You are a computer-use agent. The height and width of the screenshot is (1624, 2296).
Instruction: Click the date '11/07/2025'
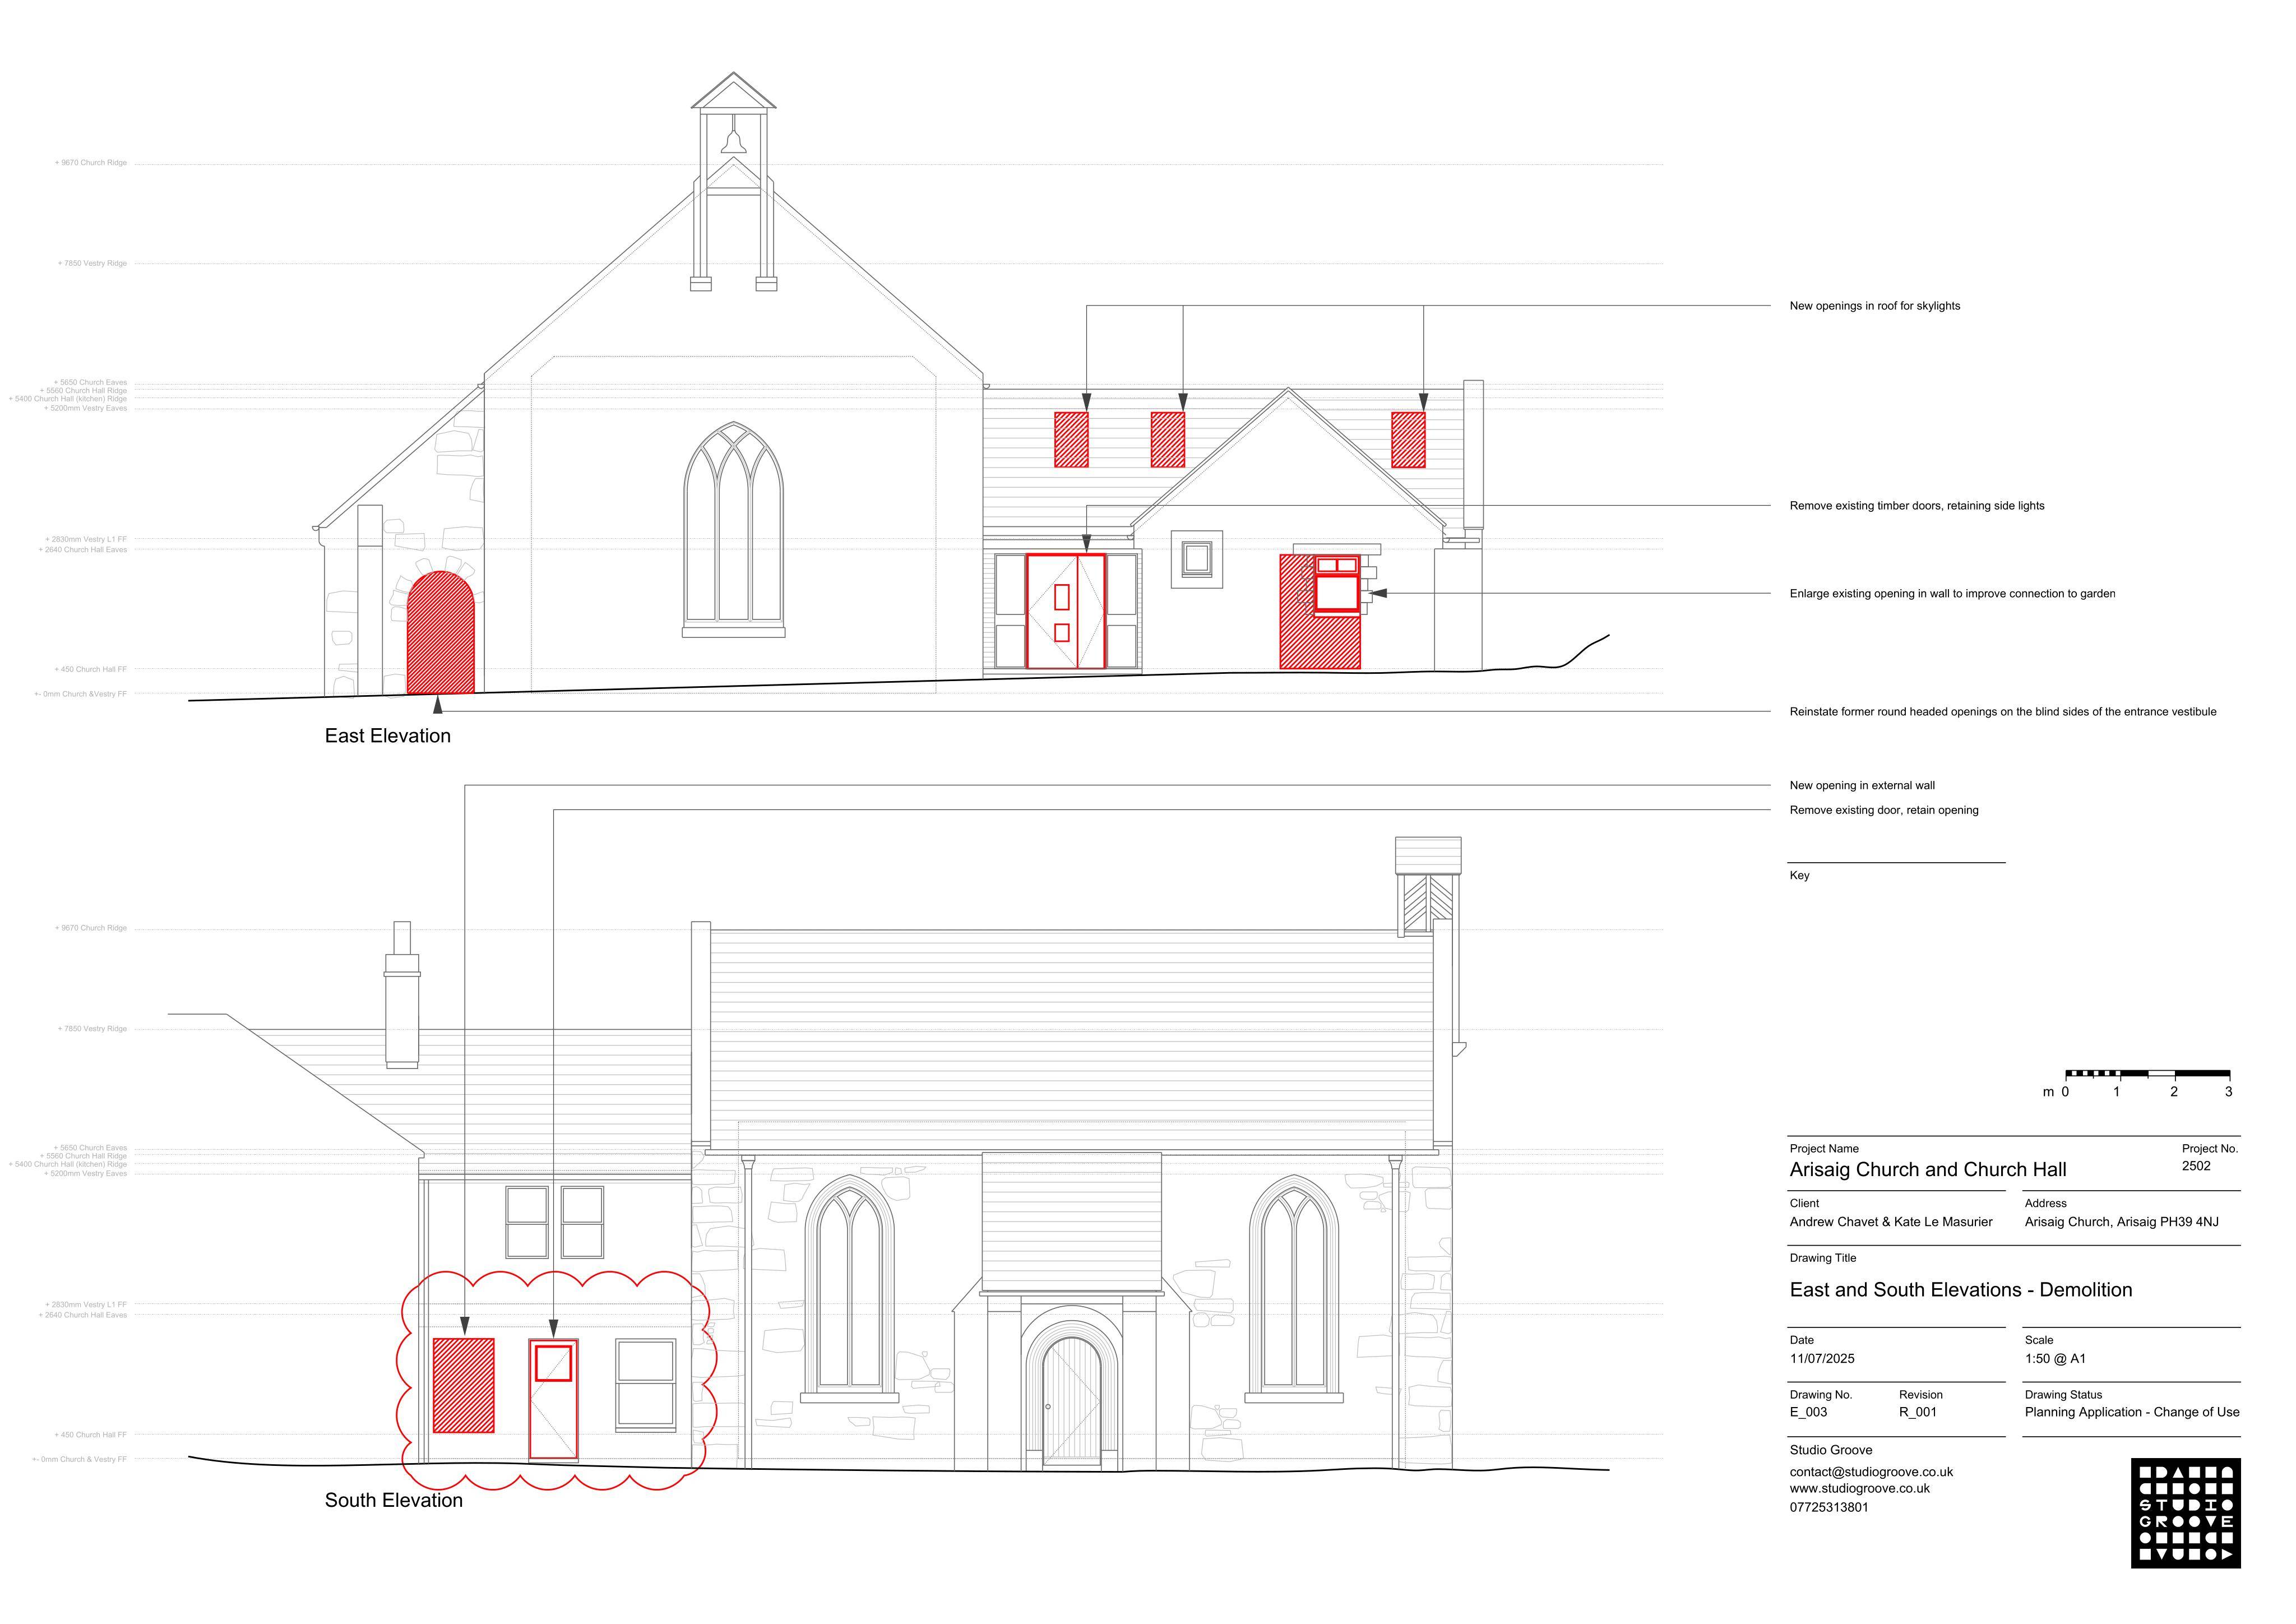(1822, 1359)
